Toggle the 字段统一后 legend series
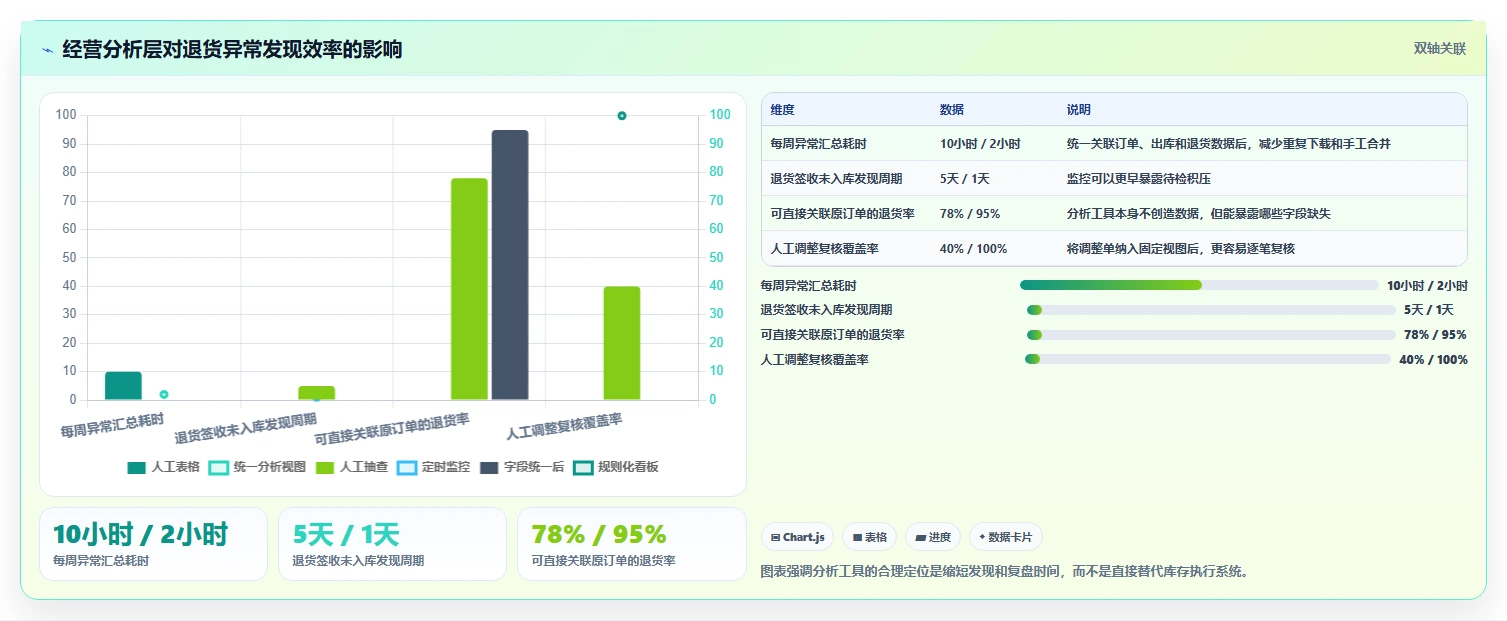This screenshot has height=621, width=1507. (522, 467)
